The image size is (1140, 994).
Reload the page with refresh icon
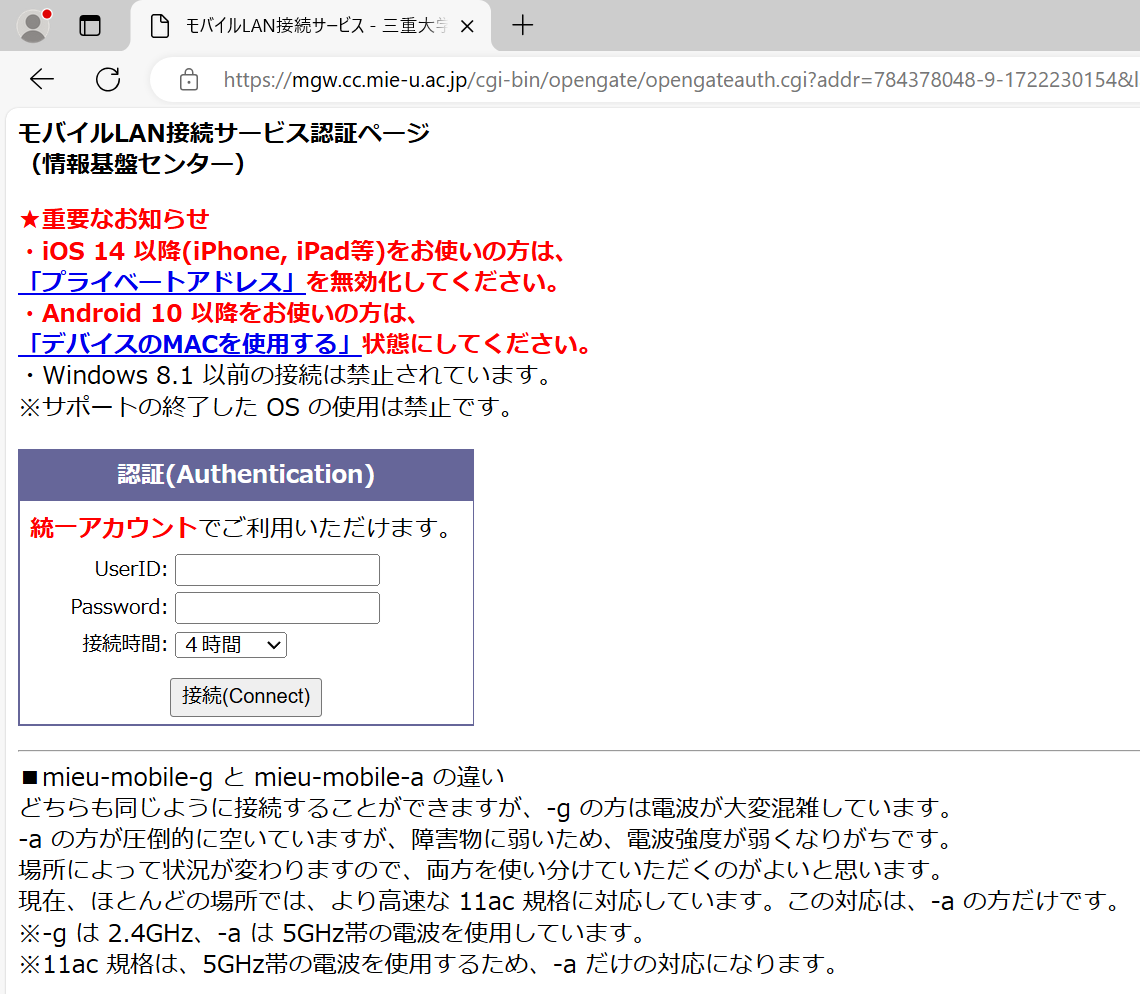click(108, 79)
